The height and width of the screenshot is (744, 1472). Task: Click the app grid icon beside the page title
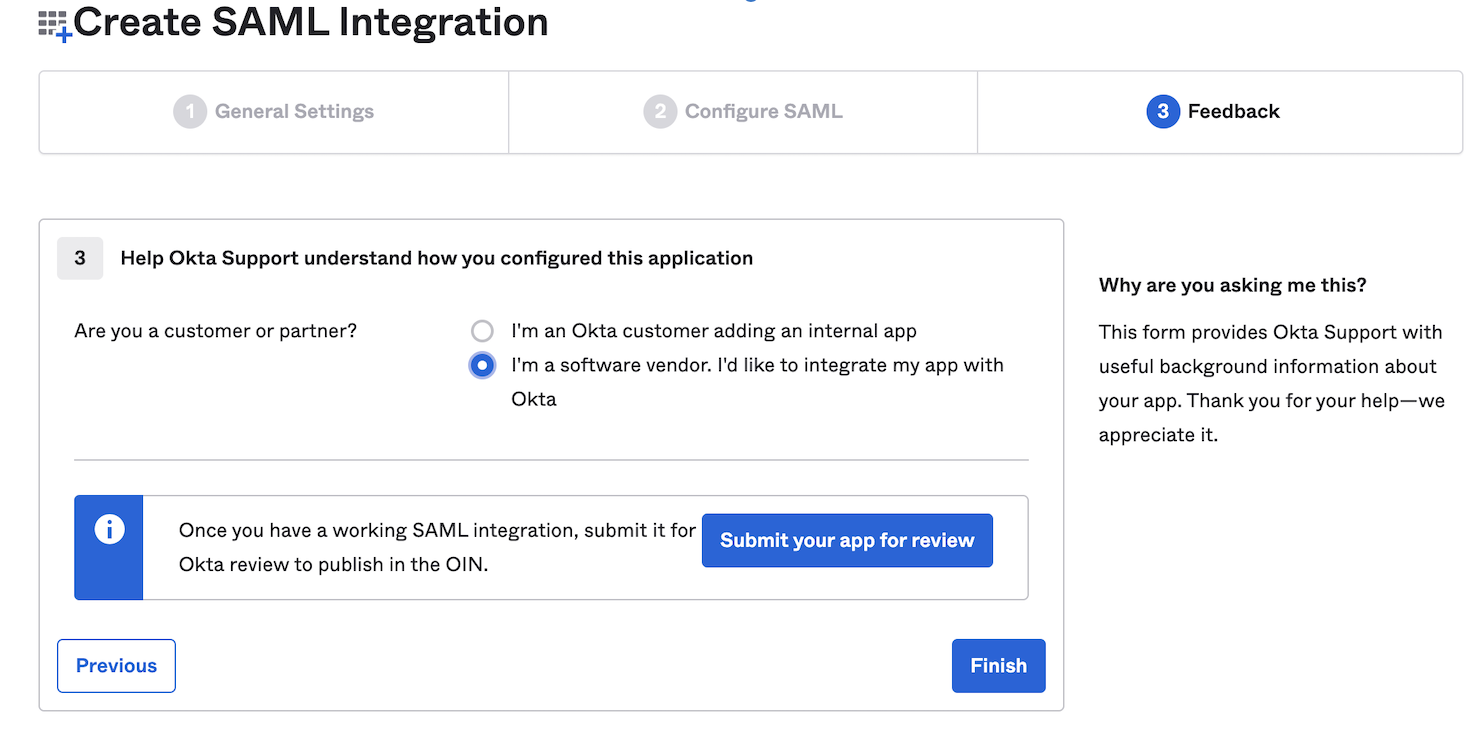(54, 25)
